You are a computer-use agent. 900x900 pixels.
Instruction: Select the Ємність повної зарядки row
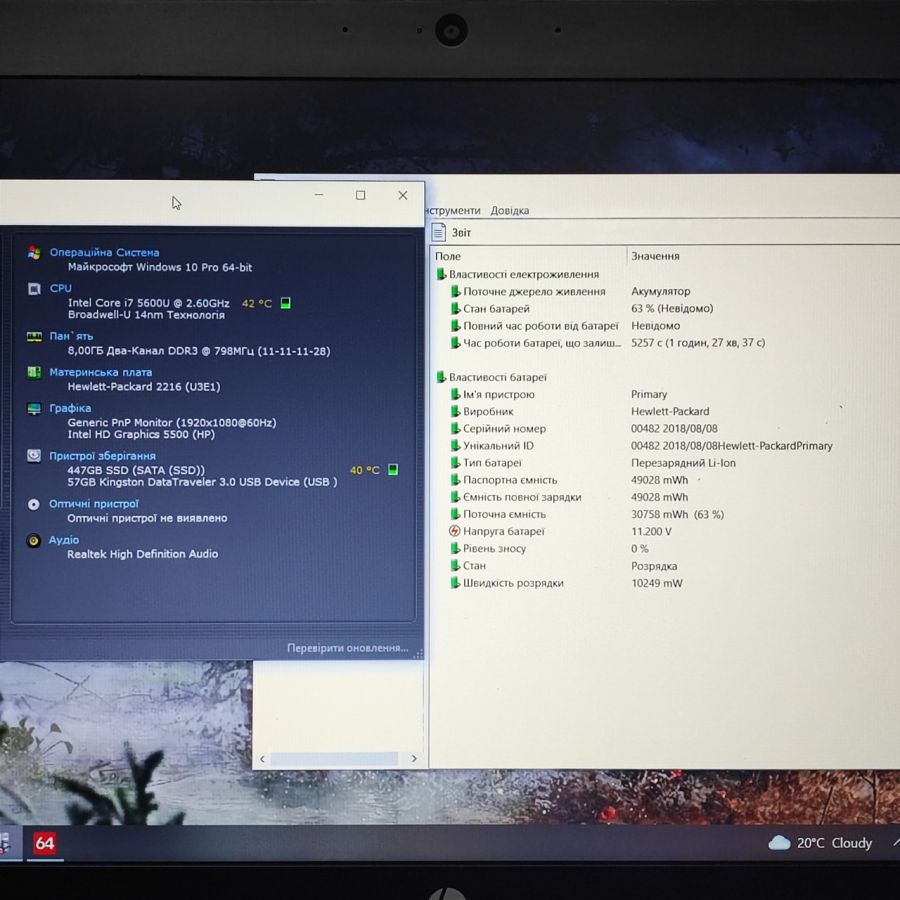pos(665,497)
